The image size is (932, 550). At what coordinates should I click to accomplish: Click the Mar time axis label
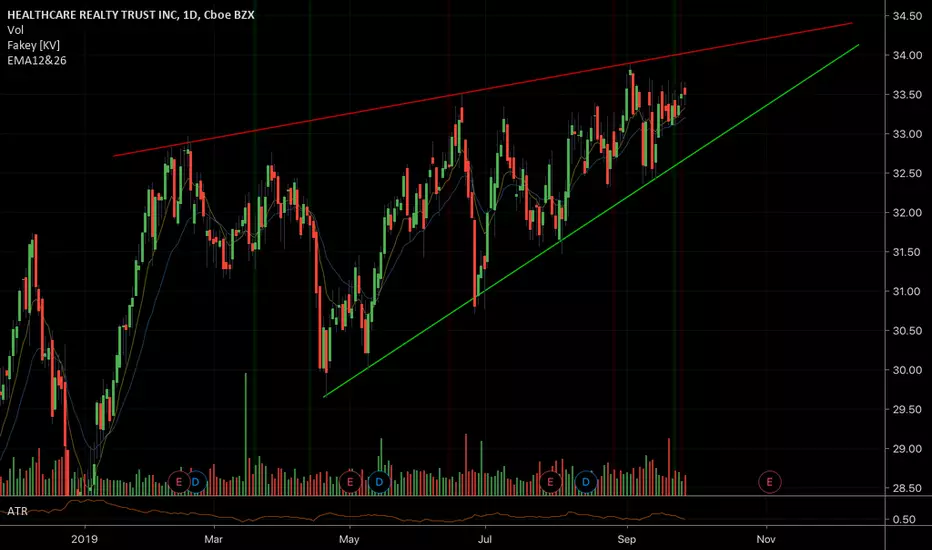[x=213, y=539]
